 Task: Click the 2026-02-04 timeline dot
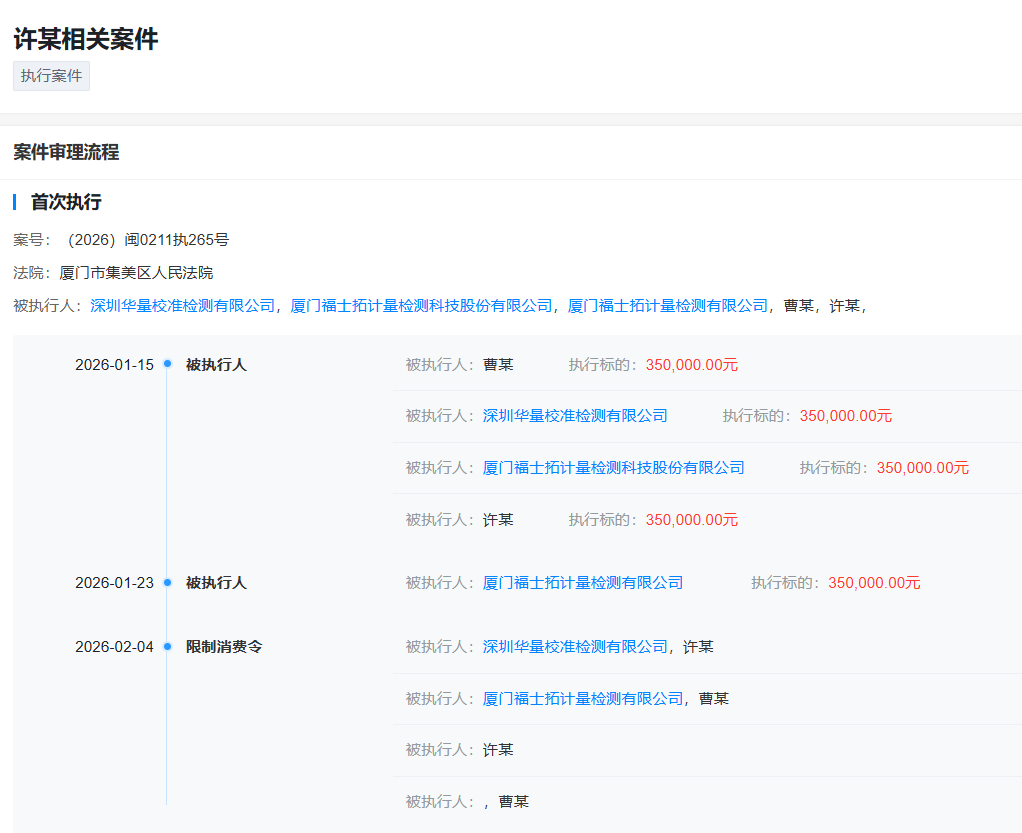tap(167, 647)
